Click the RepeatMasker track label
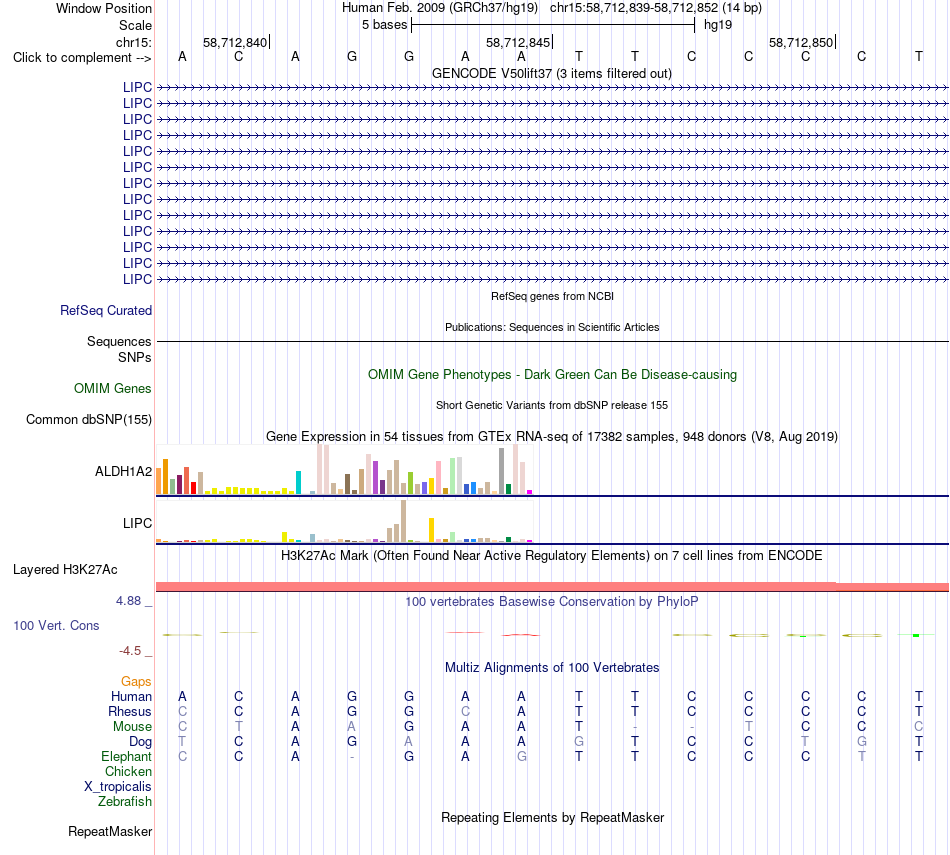This screenshot has width=950, height=855. (110, 831)
